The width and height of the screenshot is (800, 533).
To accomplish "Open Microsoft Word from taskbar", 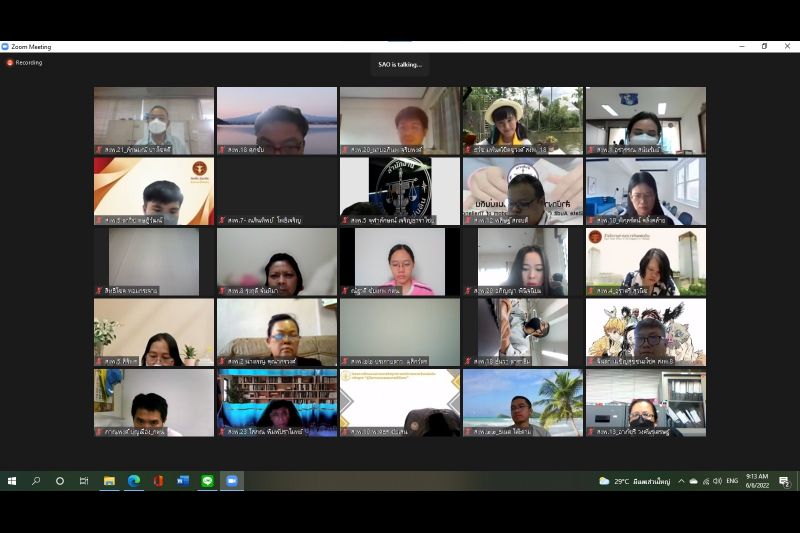I will point(183,481).
